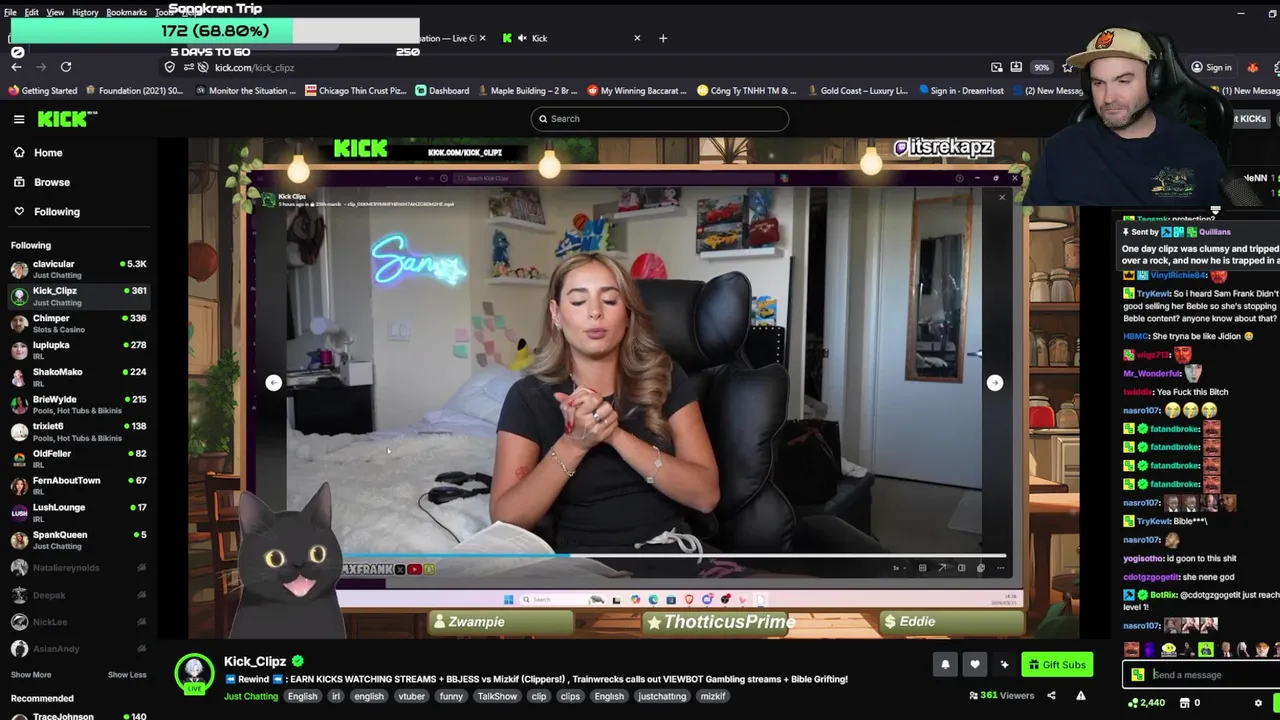
Task: Click the irl tag
Action: click(x=336, y=697)
